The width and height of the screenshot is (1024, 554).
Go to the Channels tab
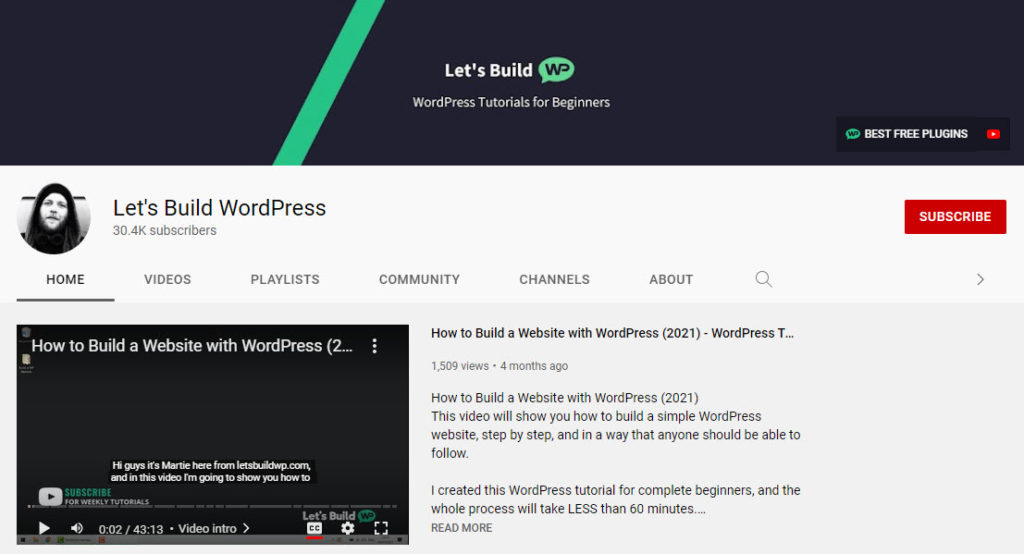pyautogui.click(x=554, y=279)
